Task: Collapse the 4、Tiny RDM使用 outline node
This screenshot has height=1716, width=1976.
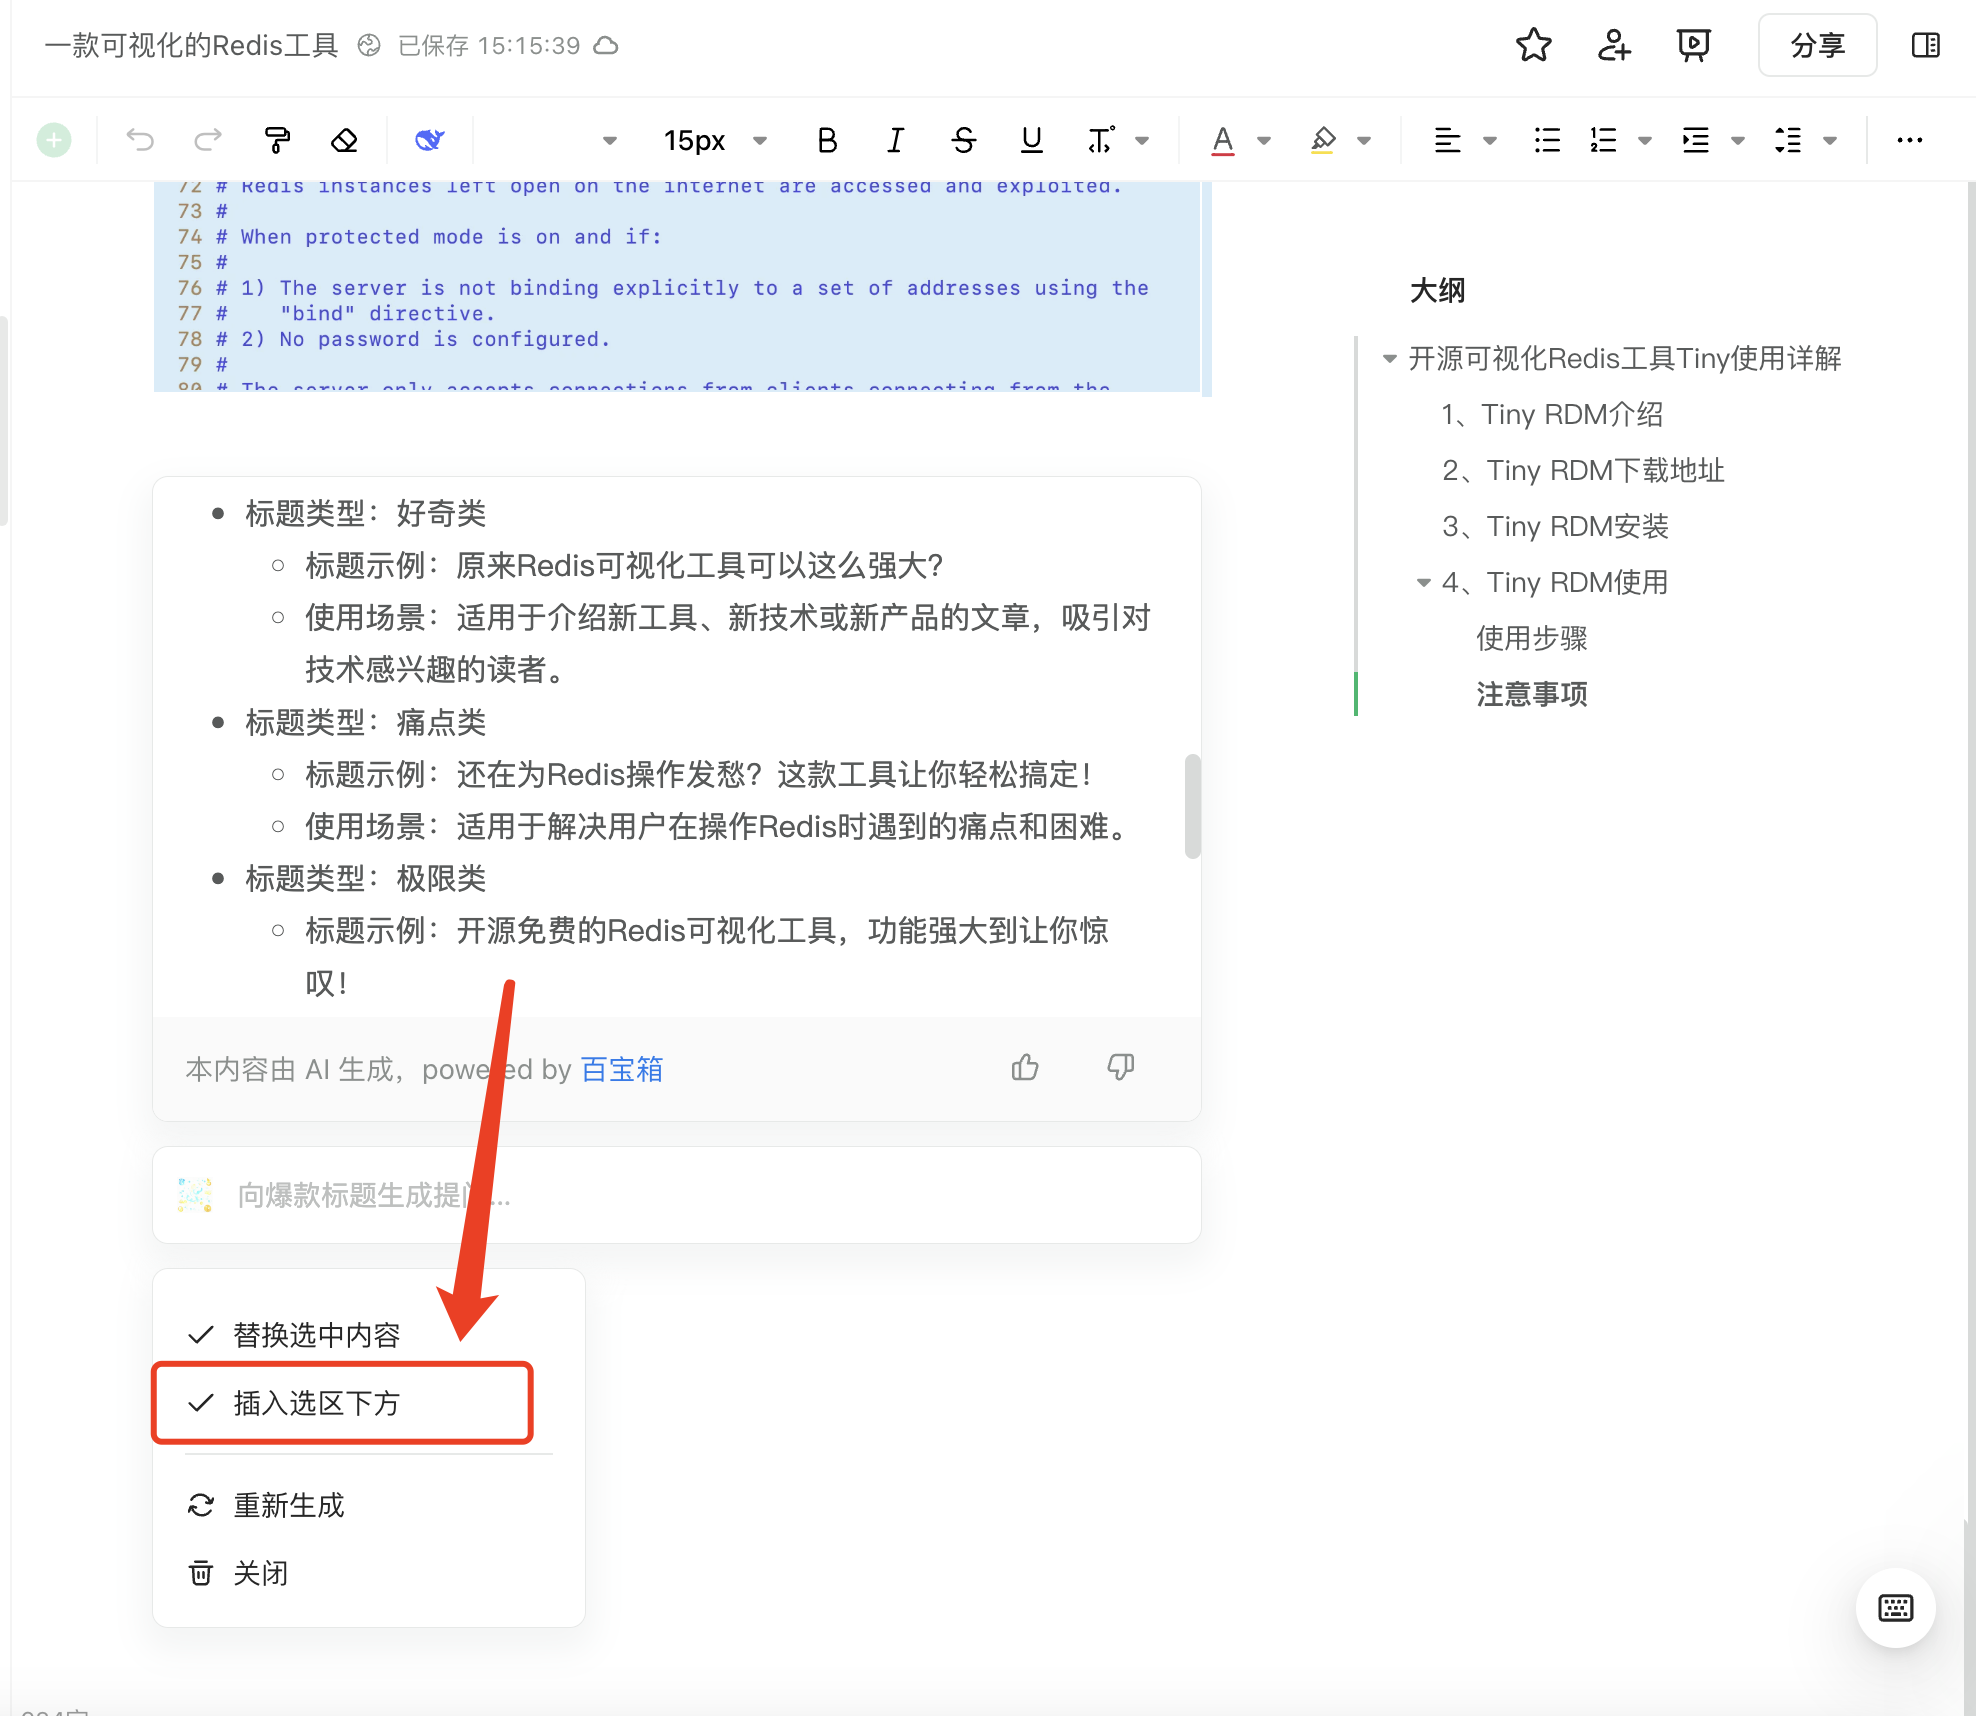Action: click(1424, 583)
